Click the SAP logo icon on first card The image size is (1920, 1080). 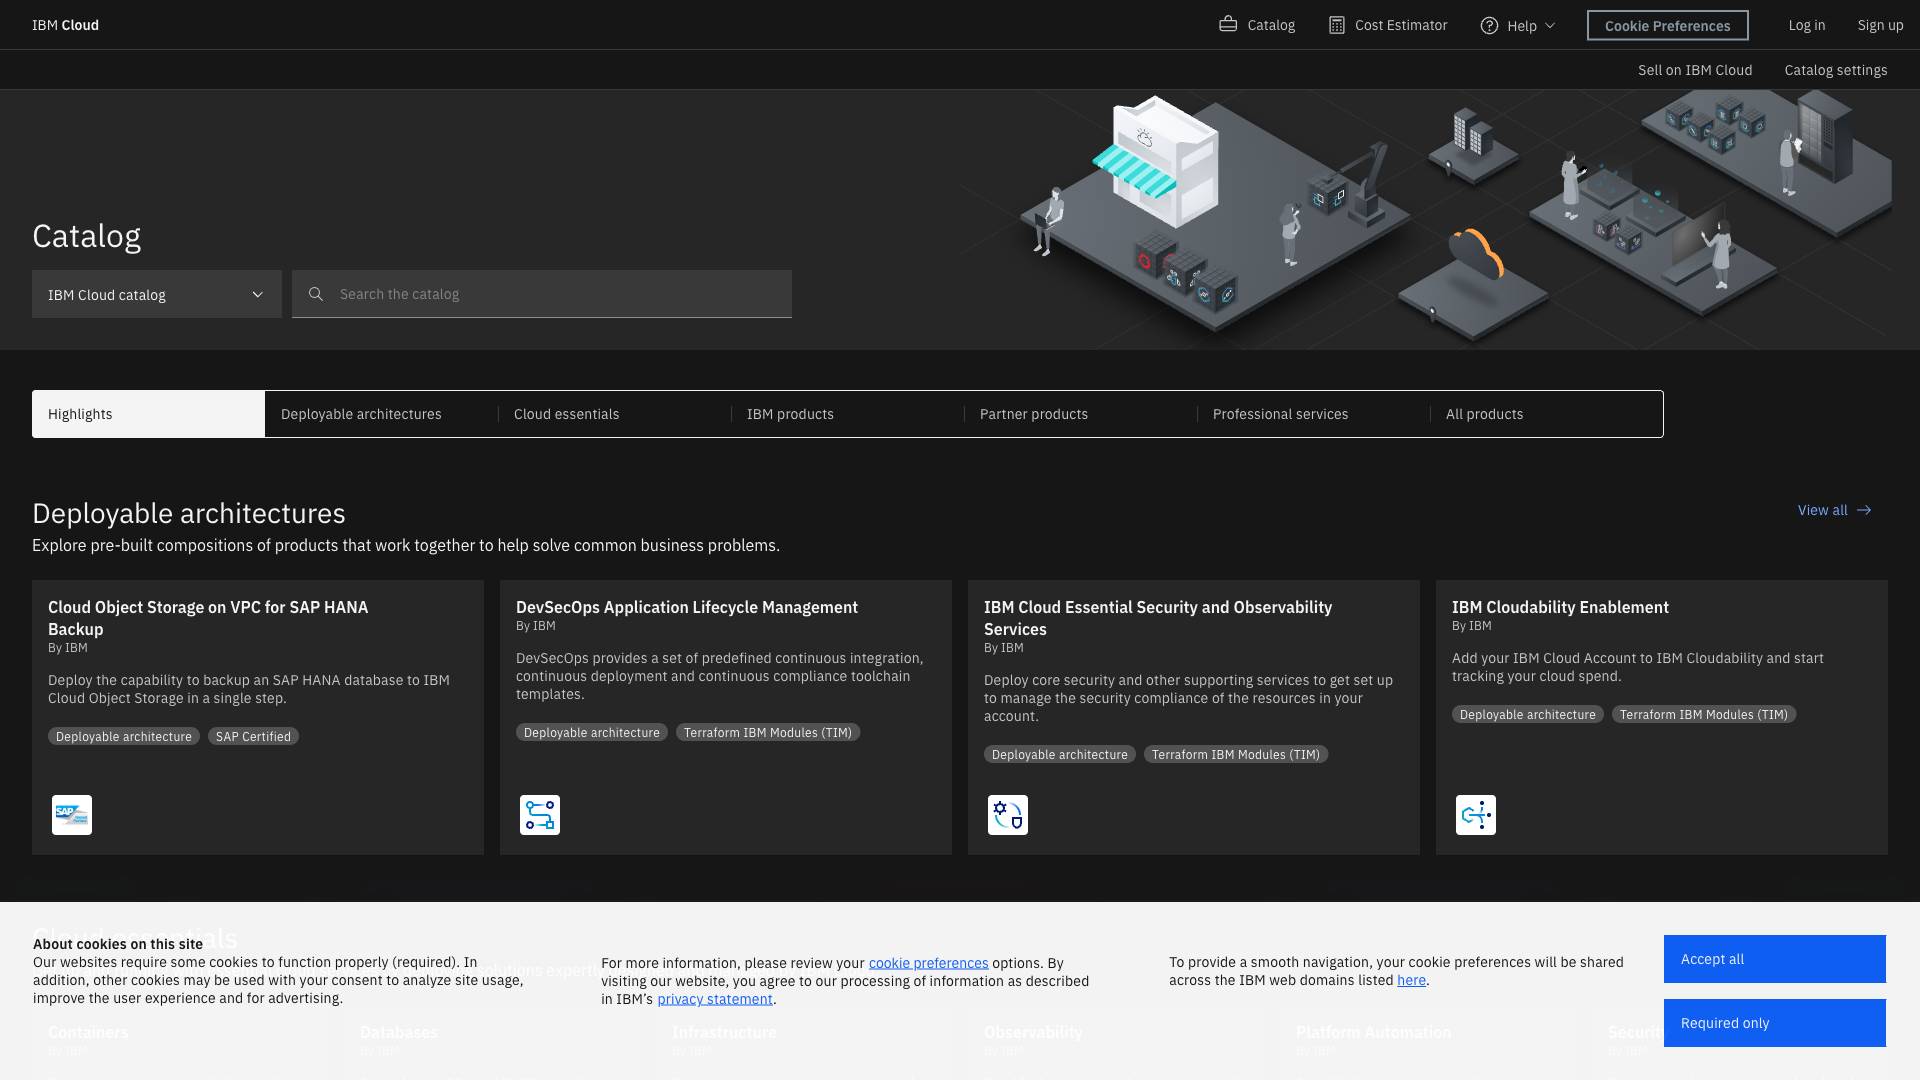72,815
